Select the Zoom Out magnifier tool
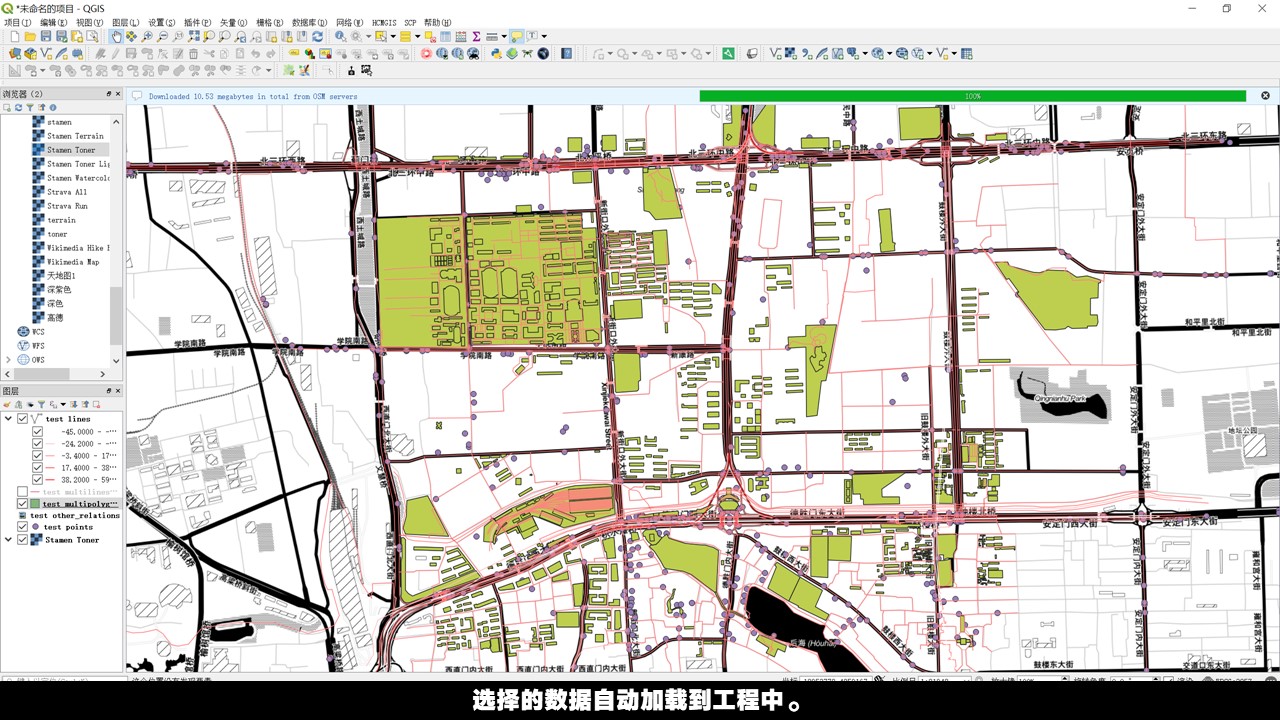This screenshot has width=1280, height=720. [162, 36]
